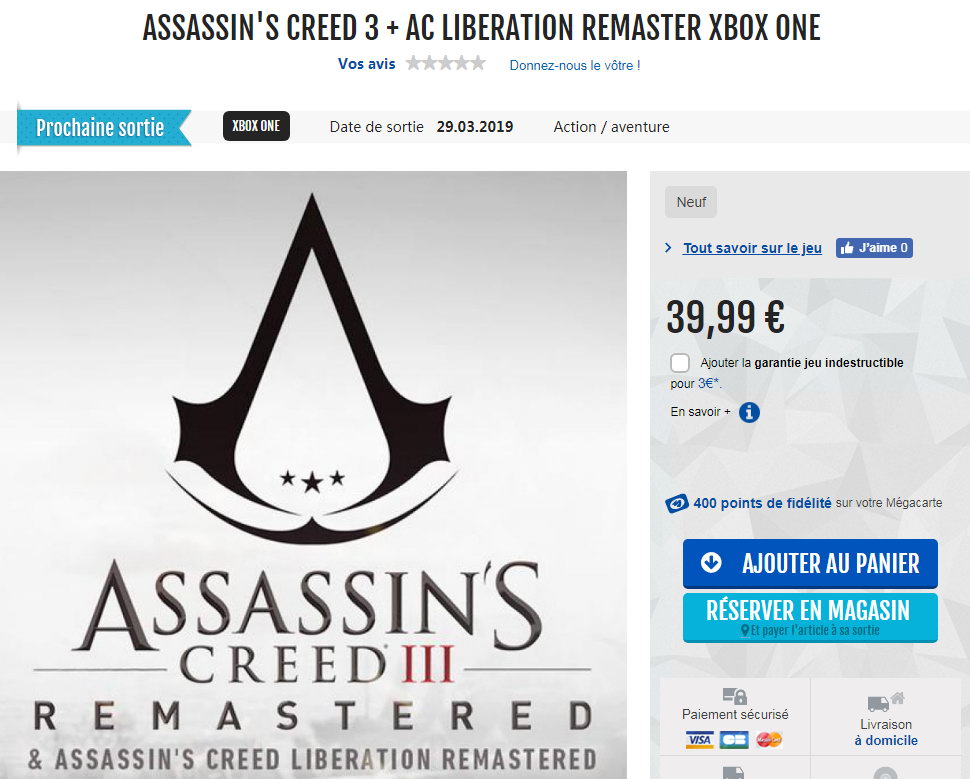970x779 pixels.
Task: Open the Tout savoir sur le jeu link
Action: (x=752, y=248)
